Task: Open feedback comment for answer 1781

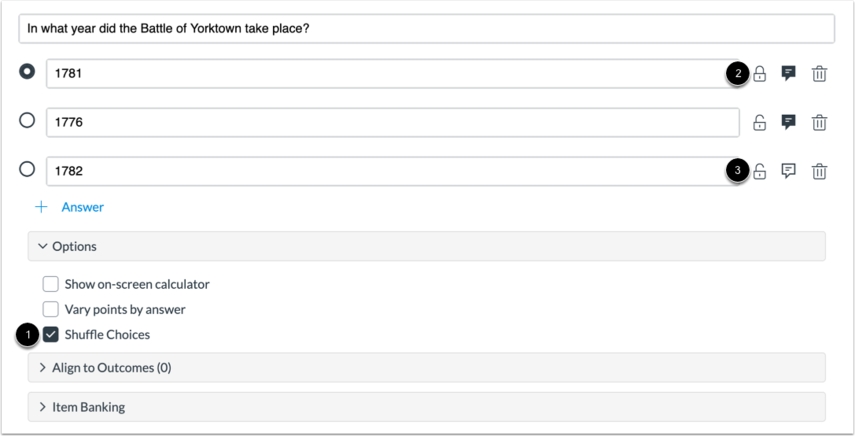Action: coord(789,73)
